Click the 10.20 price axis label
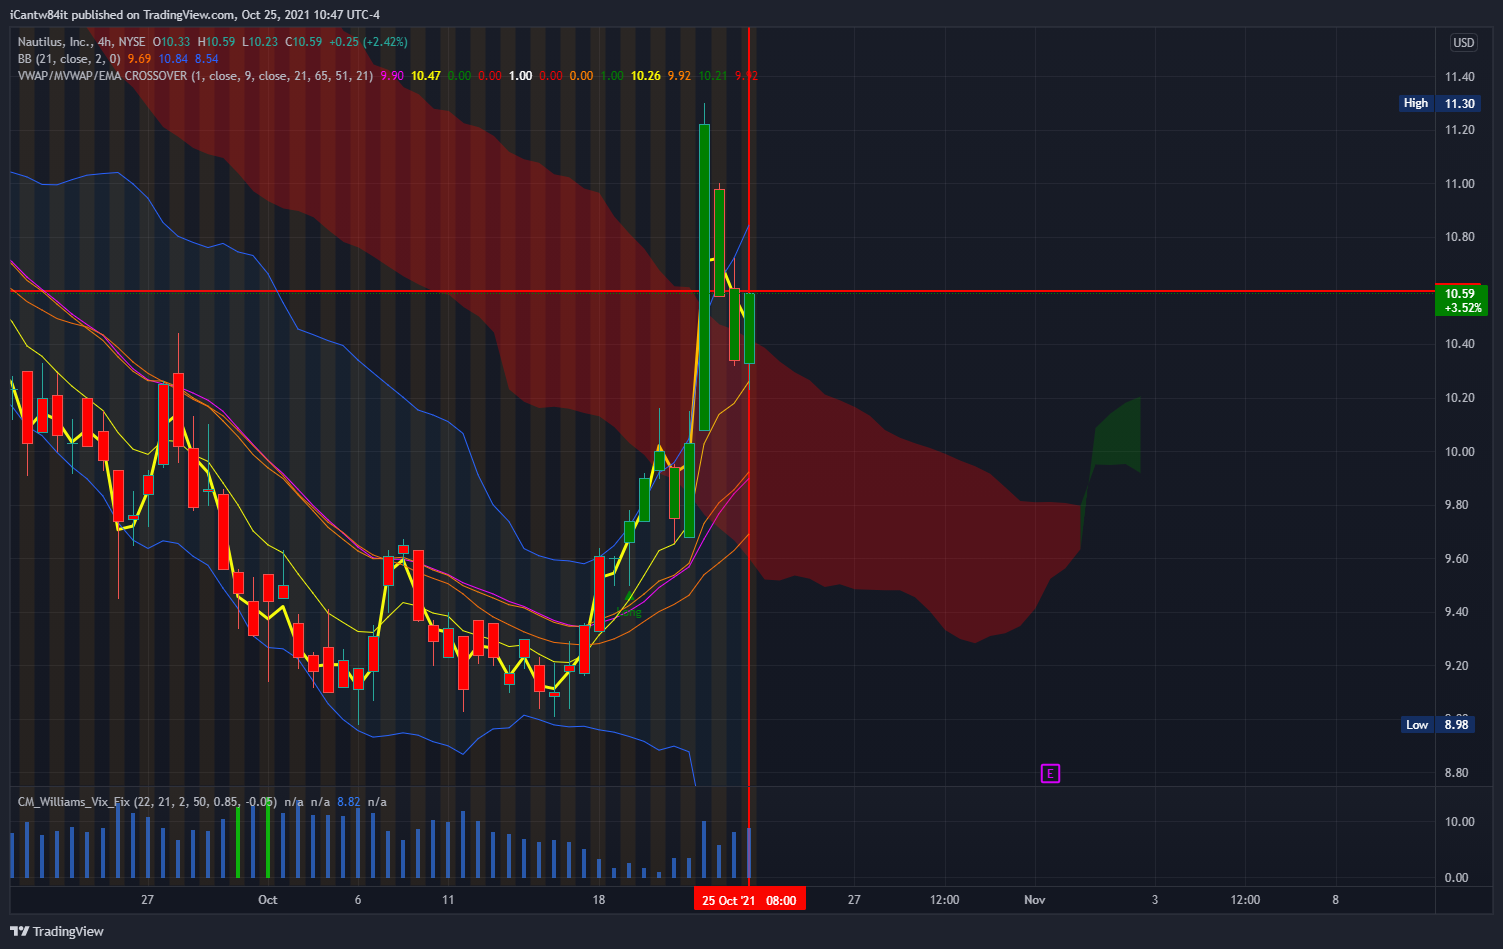The width and height of the screenshot is (1503, 949). coord(1459,398)
